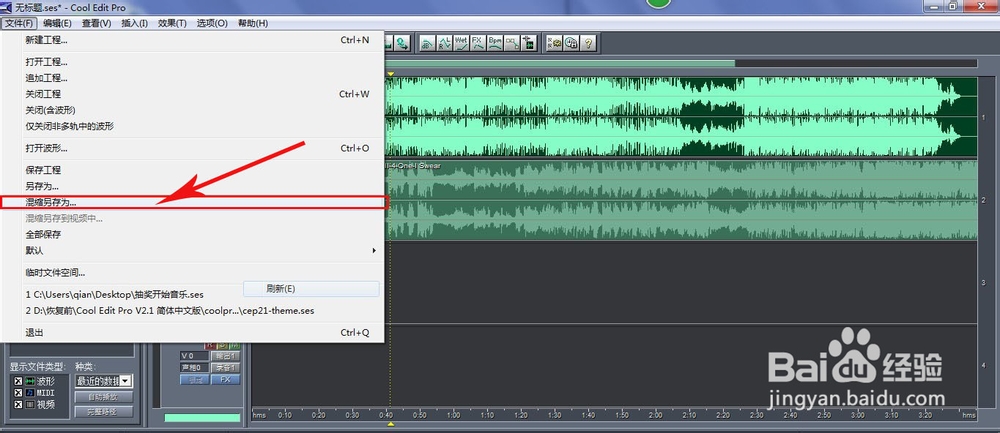The image size is (1000, 433).
Task: Click the 1:00 mark on time ruler
Action: (453, 415)
